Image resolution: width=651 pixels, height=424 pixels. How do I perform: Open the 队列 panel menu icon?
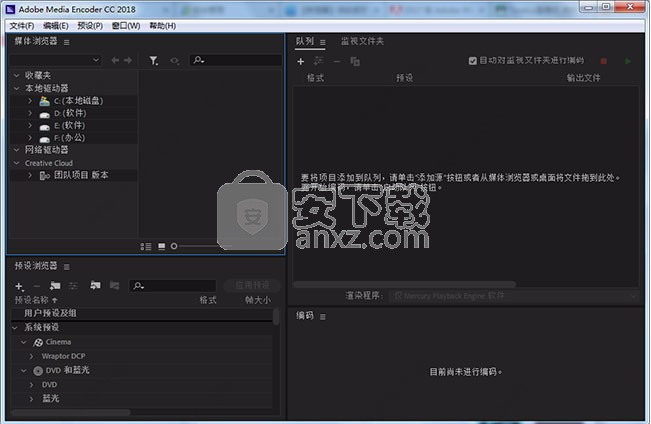point(323,42)
